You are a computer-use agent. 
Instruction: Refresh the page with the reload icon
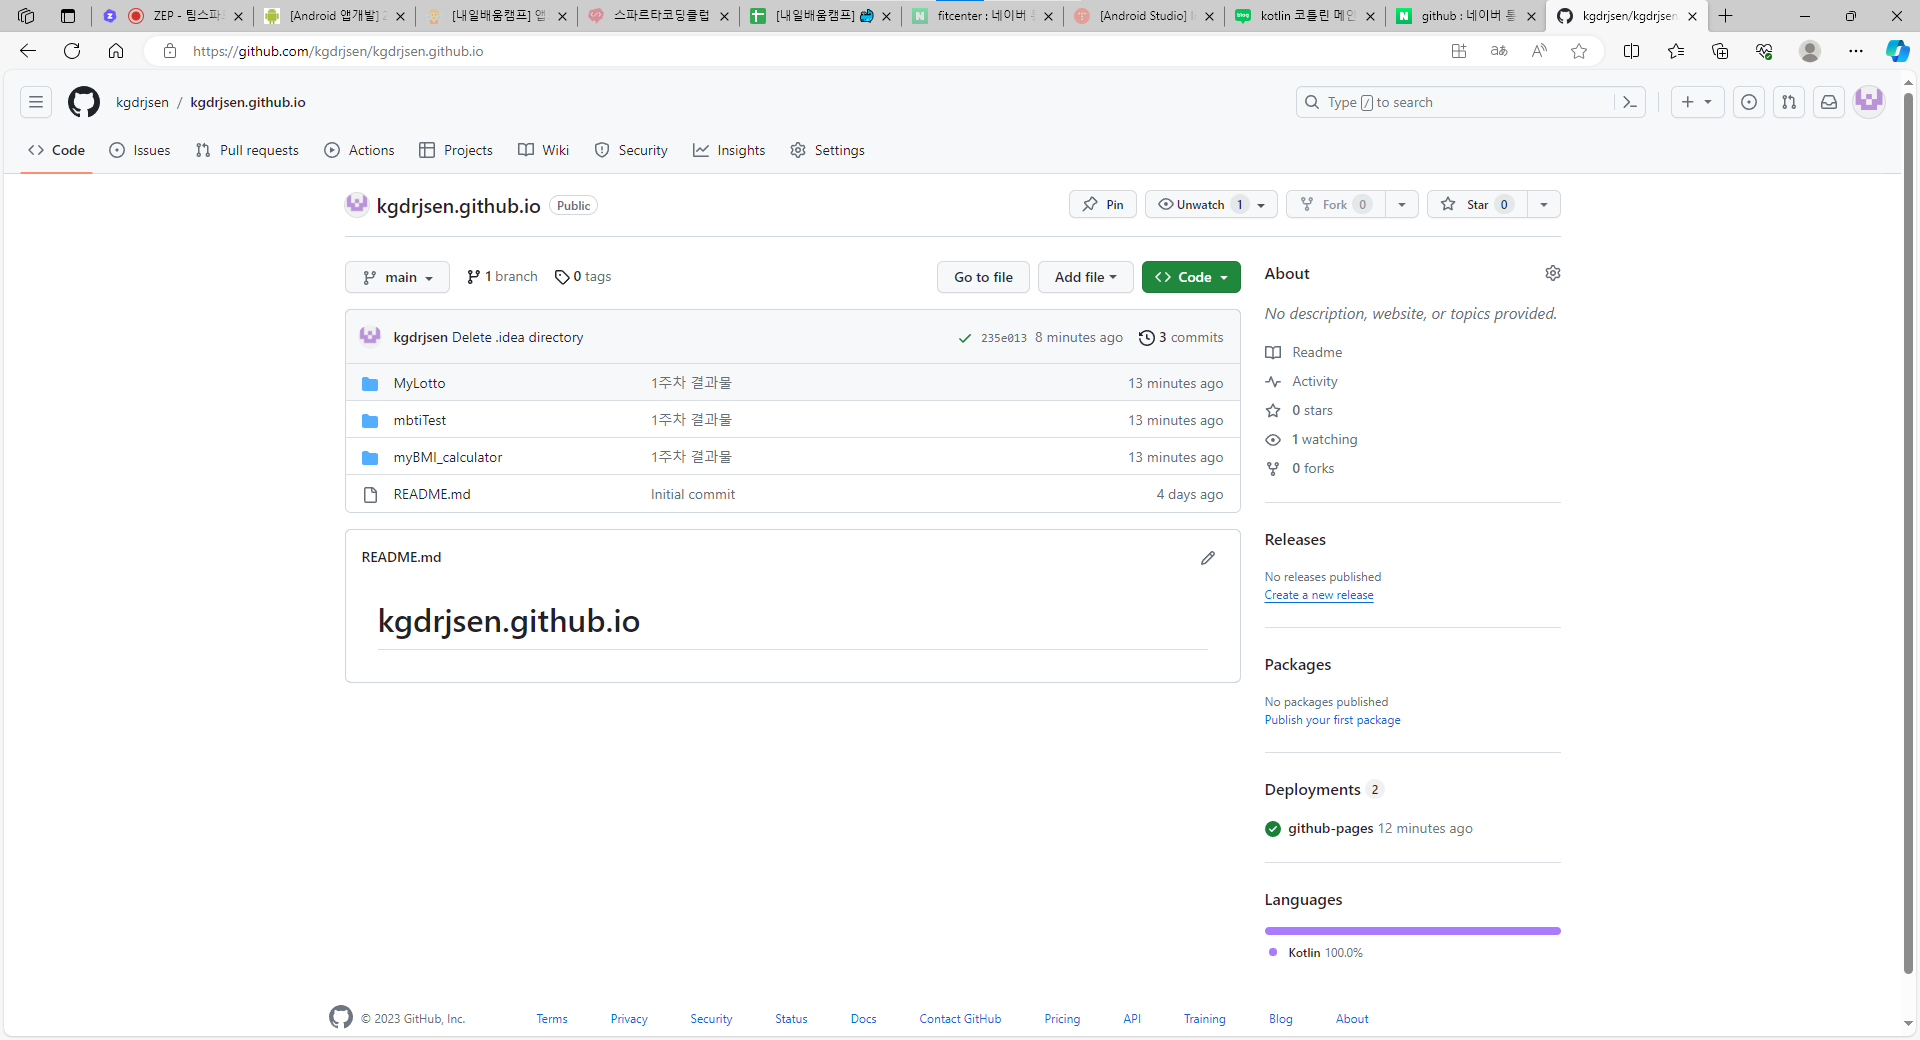(72, 51)
